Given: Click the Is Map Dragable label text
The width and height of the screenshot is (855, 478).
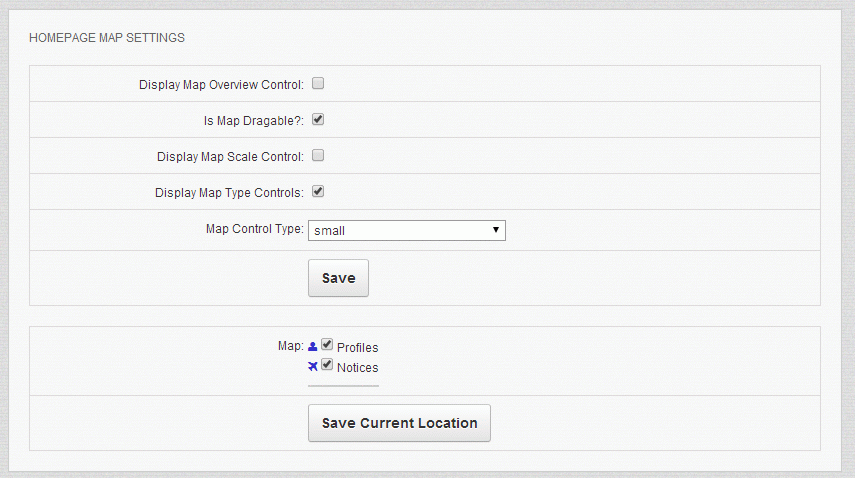Looking at the screenshot, I should [252, 121].
